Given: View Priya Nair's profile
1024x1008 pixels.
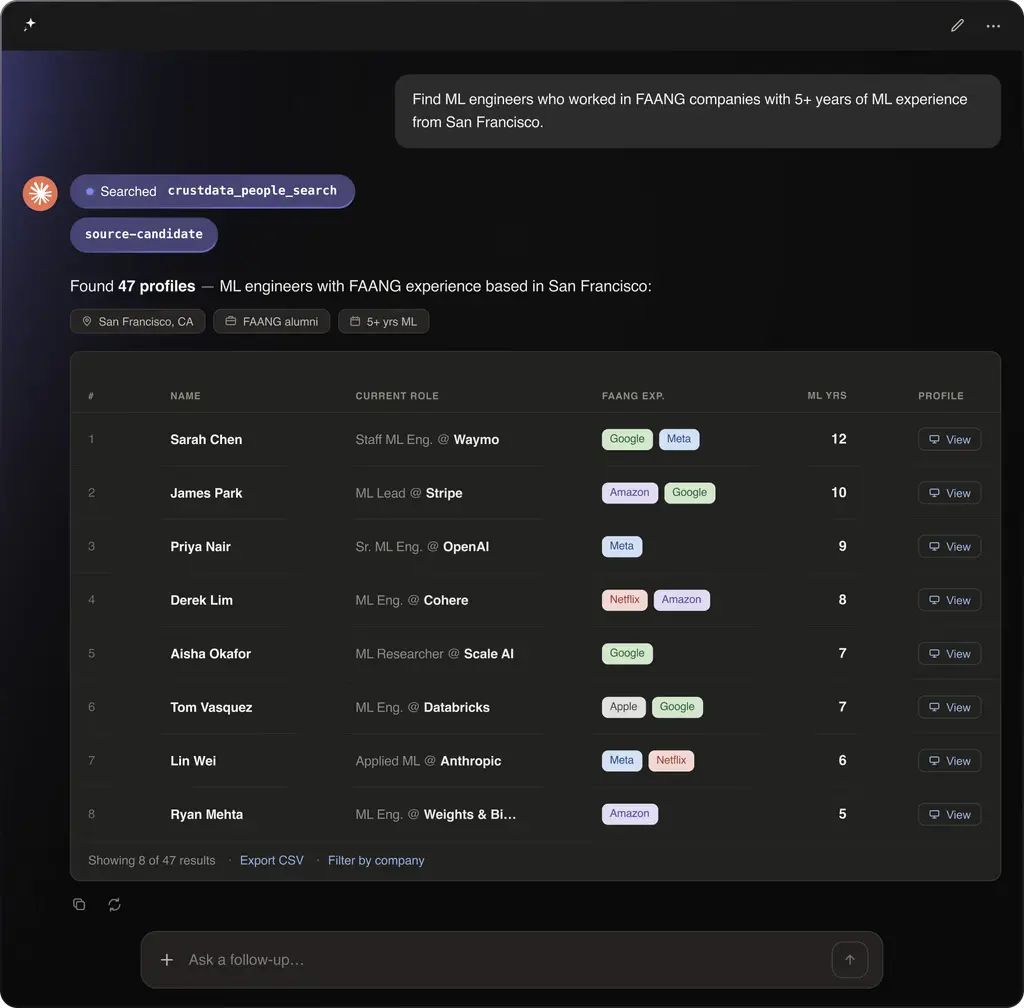Looking at the screenshot, I should click(x=950, y=546).
